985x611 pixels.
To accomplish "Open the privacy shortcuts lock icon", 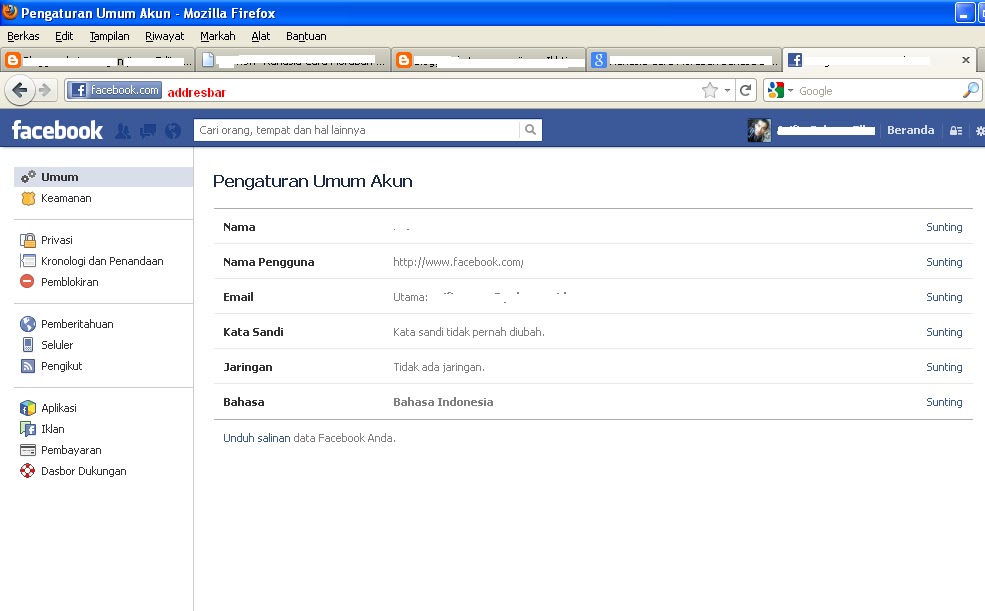I will click(955, 131).
